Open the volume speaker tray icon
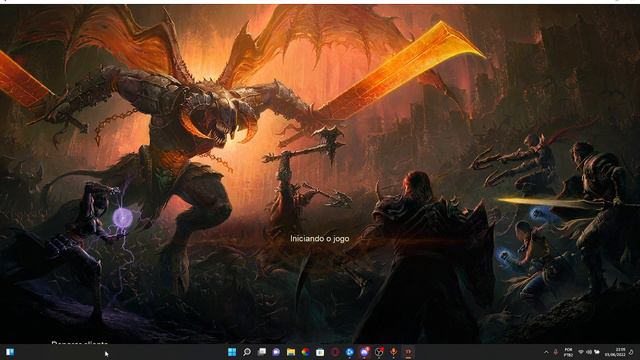Image resolution: width=640 pixels, height=360 pixels. click(589, 352)
